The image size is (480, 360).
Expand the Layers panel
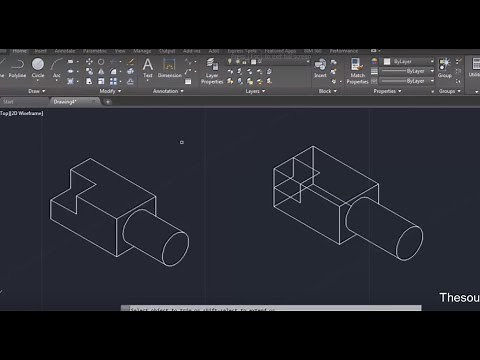255,91
